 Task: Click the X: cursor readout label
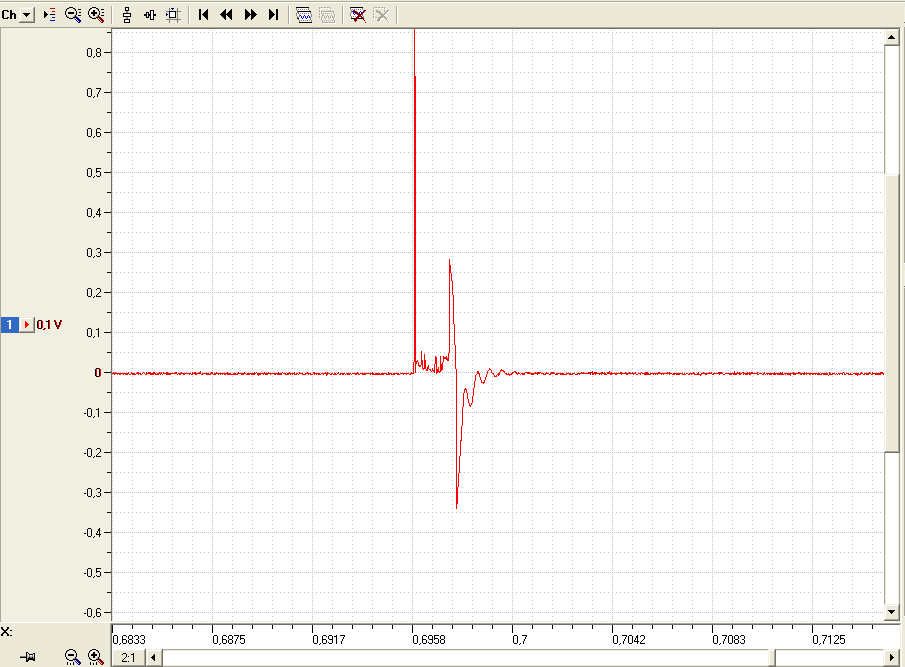6,632
